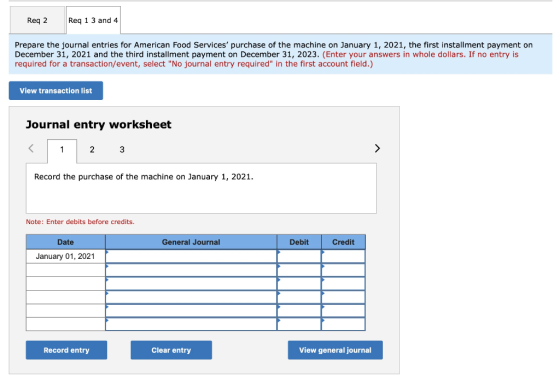
Task: Open account dropdown in first General Journal row
Action: 191,256
